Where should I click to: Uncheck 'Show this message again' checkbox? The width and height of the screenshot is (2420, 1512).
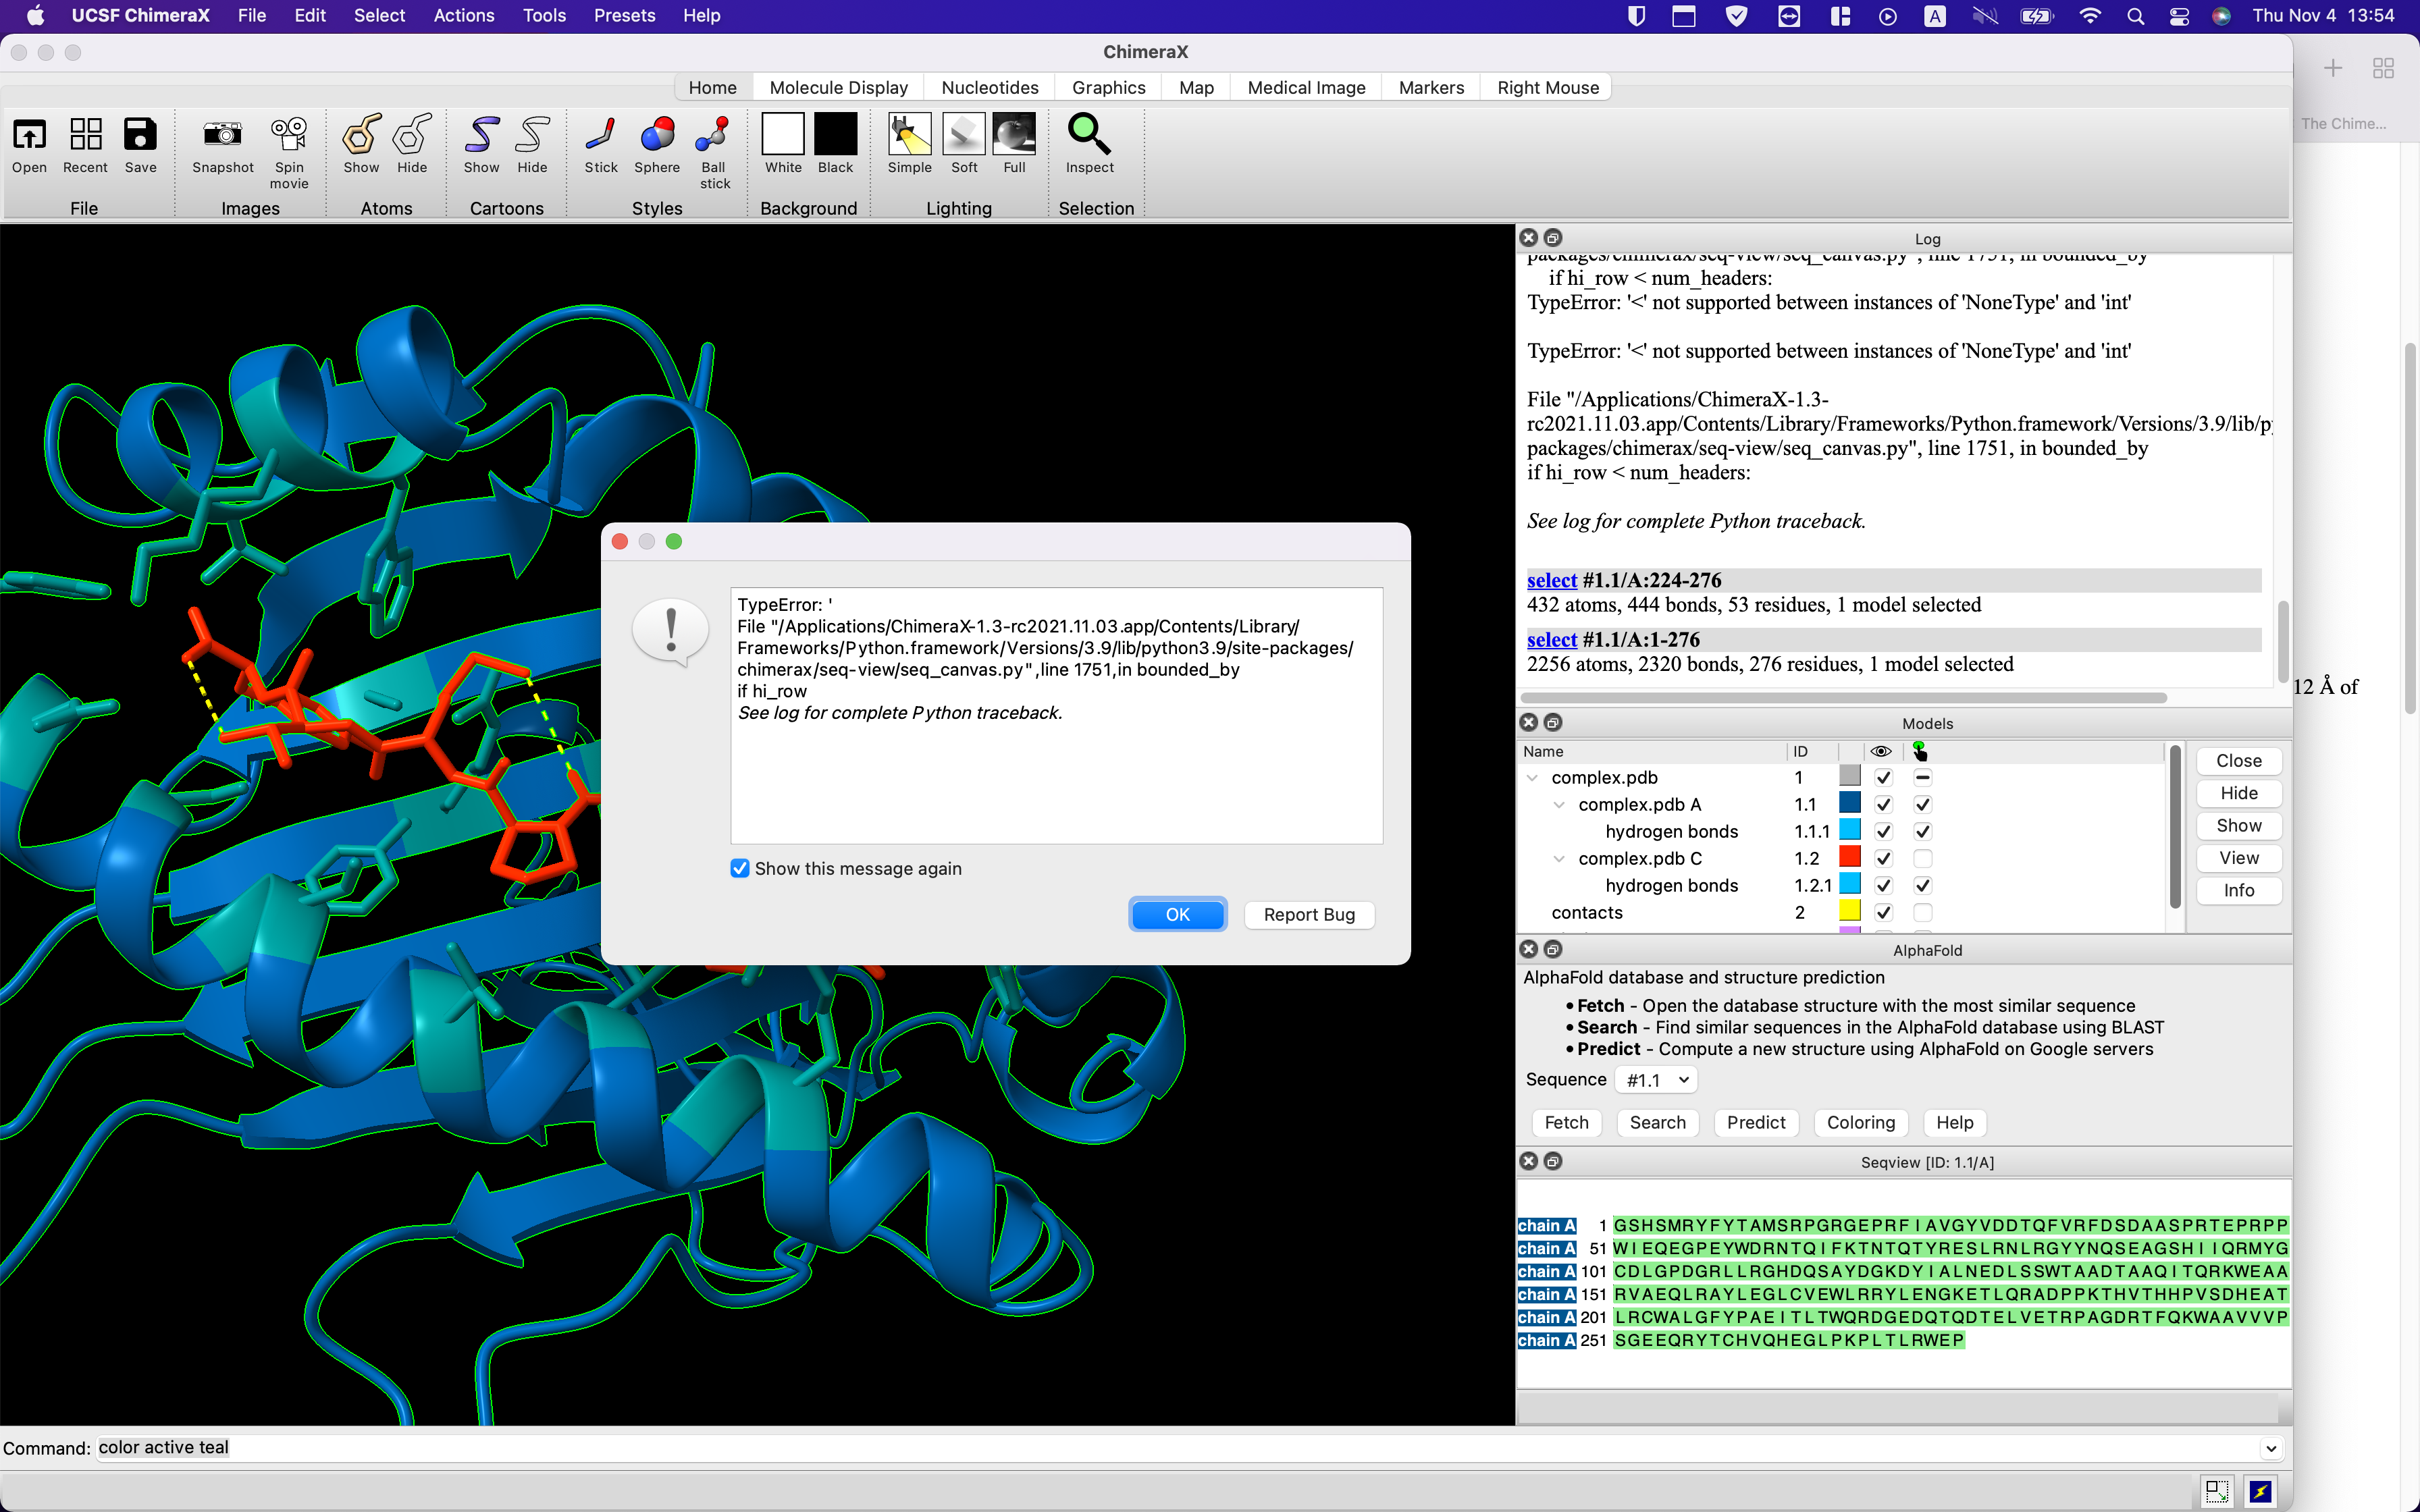(740, 868)
